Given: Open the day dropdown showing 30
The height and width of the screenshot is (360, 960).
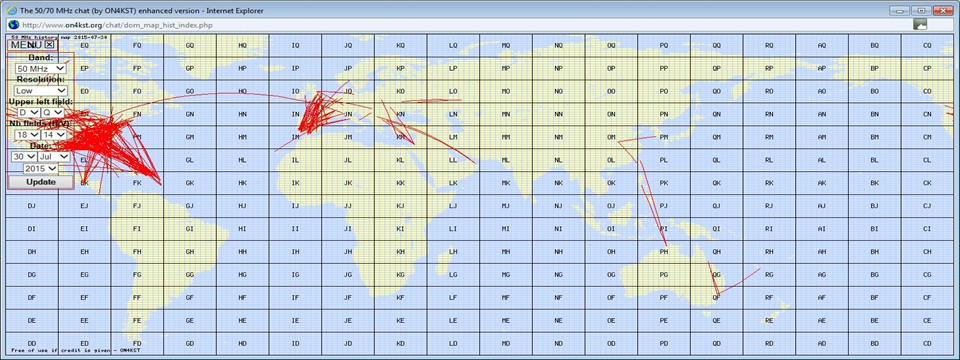Looking at the screenshot, I should pyautogui.click(x=23, y=157).
